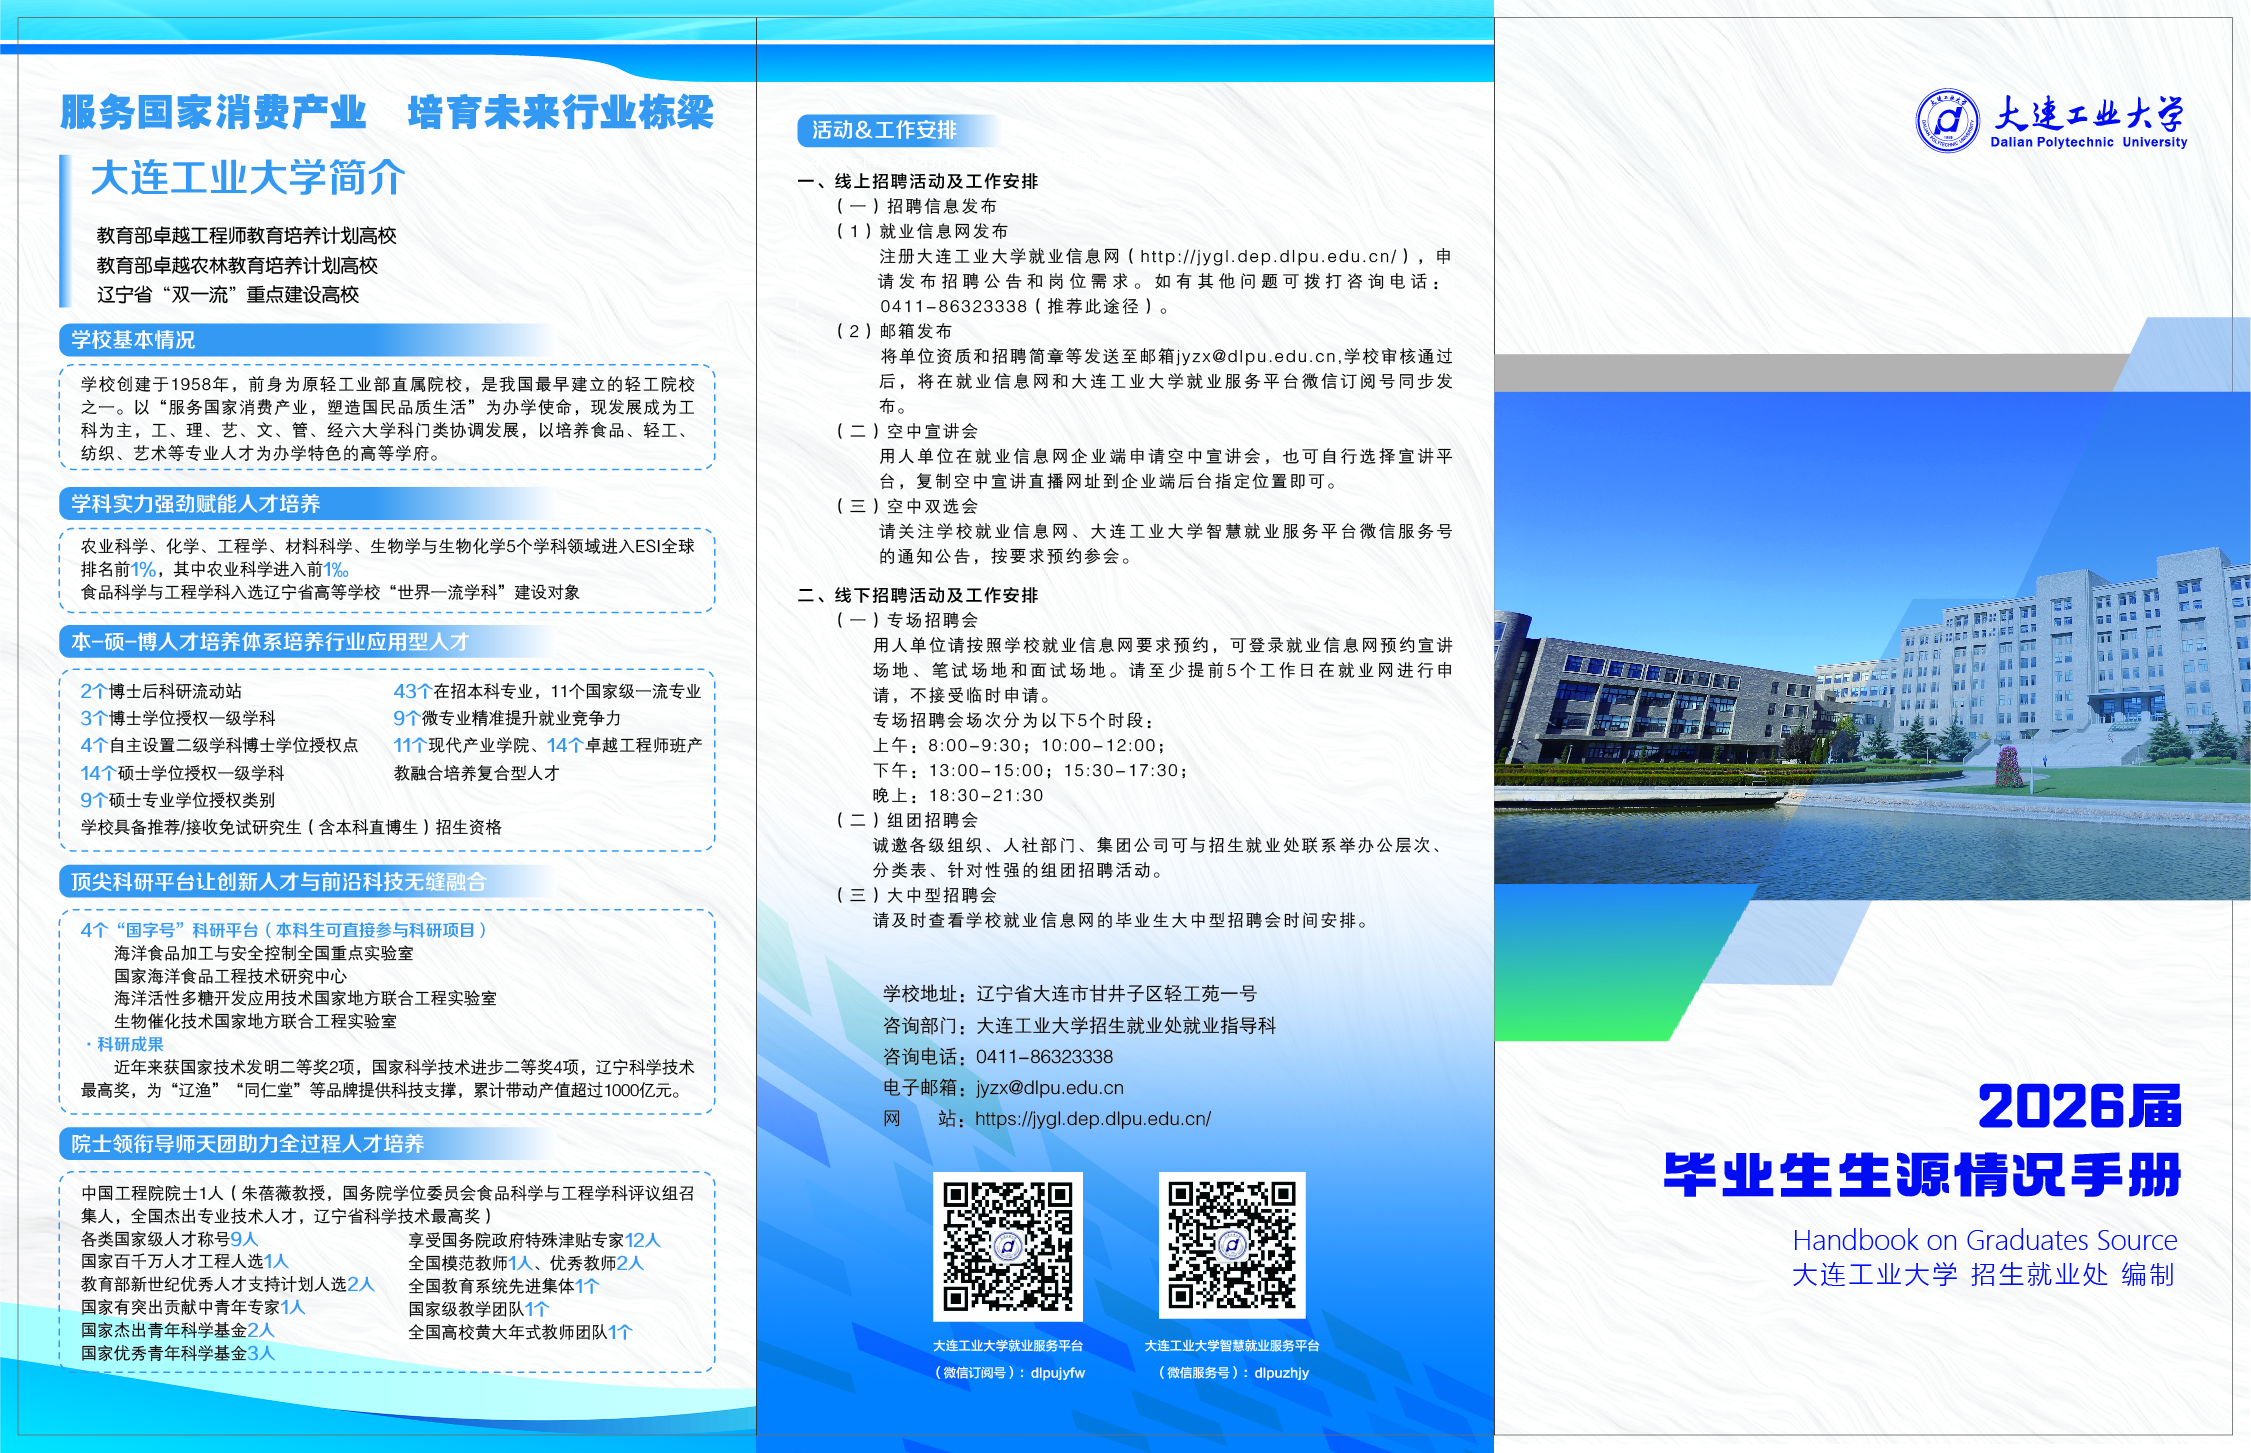This screenshot has width=2251, height=1453.
Task: Click 国家级教学团队1个 entry
Action: [x=478, y=1309]
